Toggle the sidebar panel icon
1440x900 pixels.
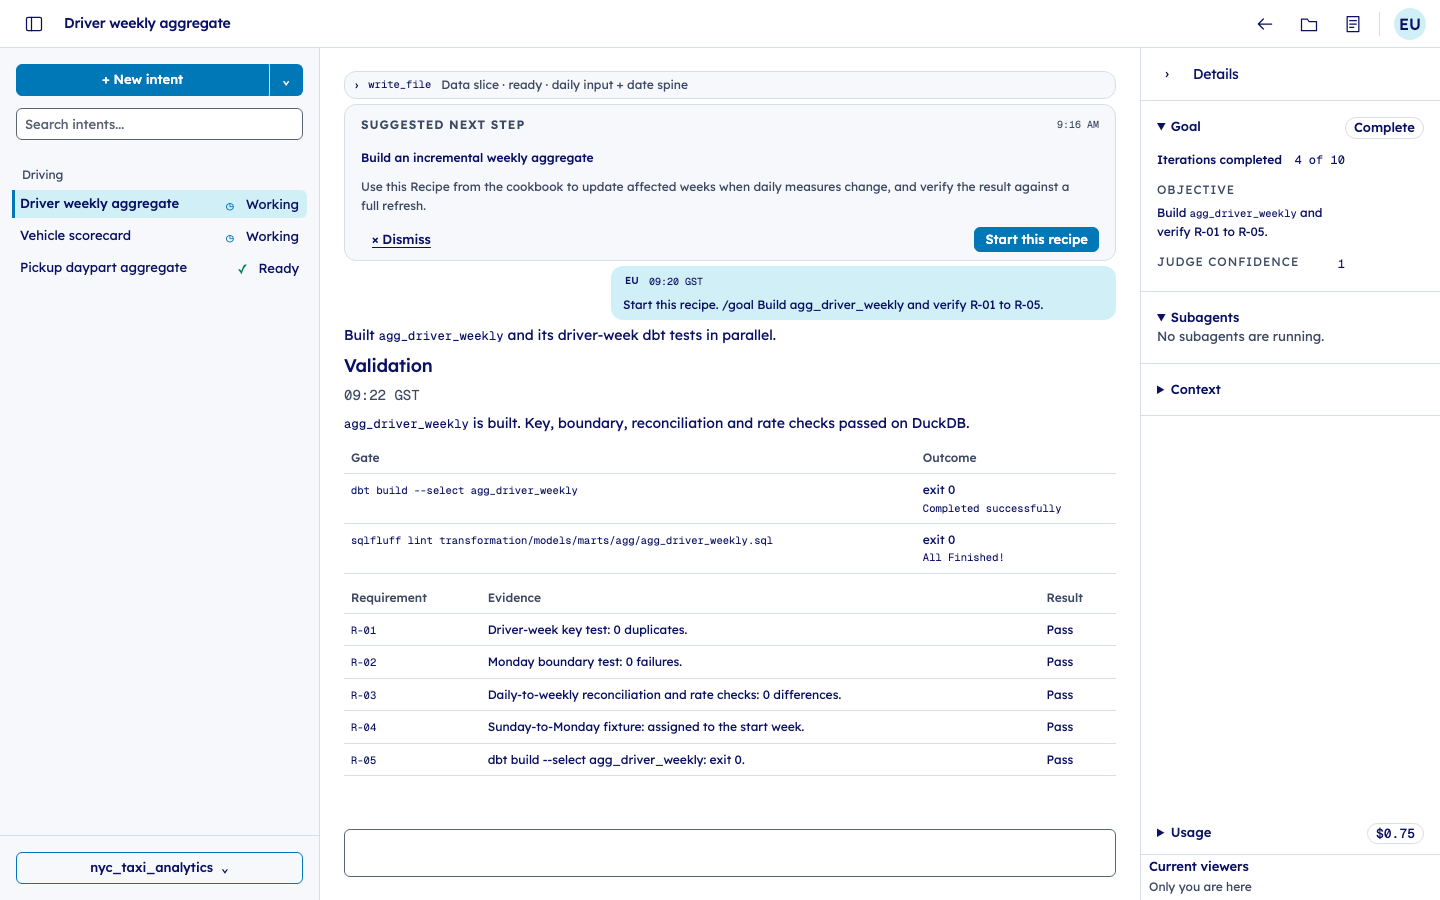pos(34,24)
